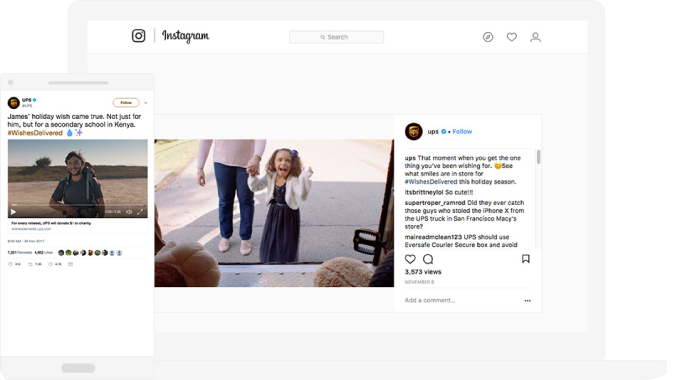Play the UPS tweet video
Screen dimensions: 680x380
[x=13, y=212]
